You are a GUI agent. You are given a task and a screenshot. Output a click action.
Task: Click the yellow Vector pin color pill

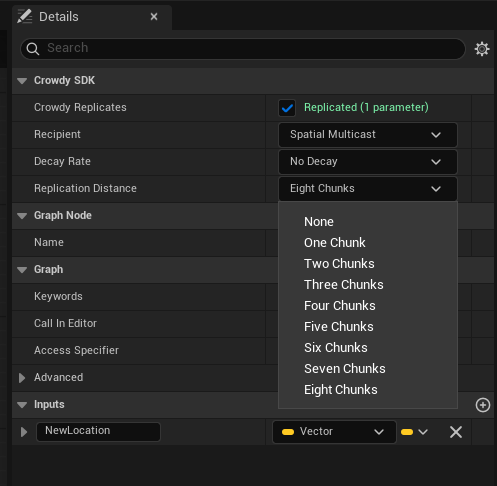point(288,432)
